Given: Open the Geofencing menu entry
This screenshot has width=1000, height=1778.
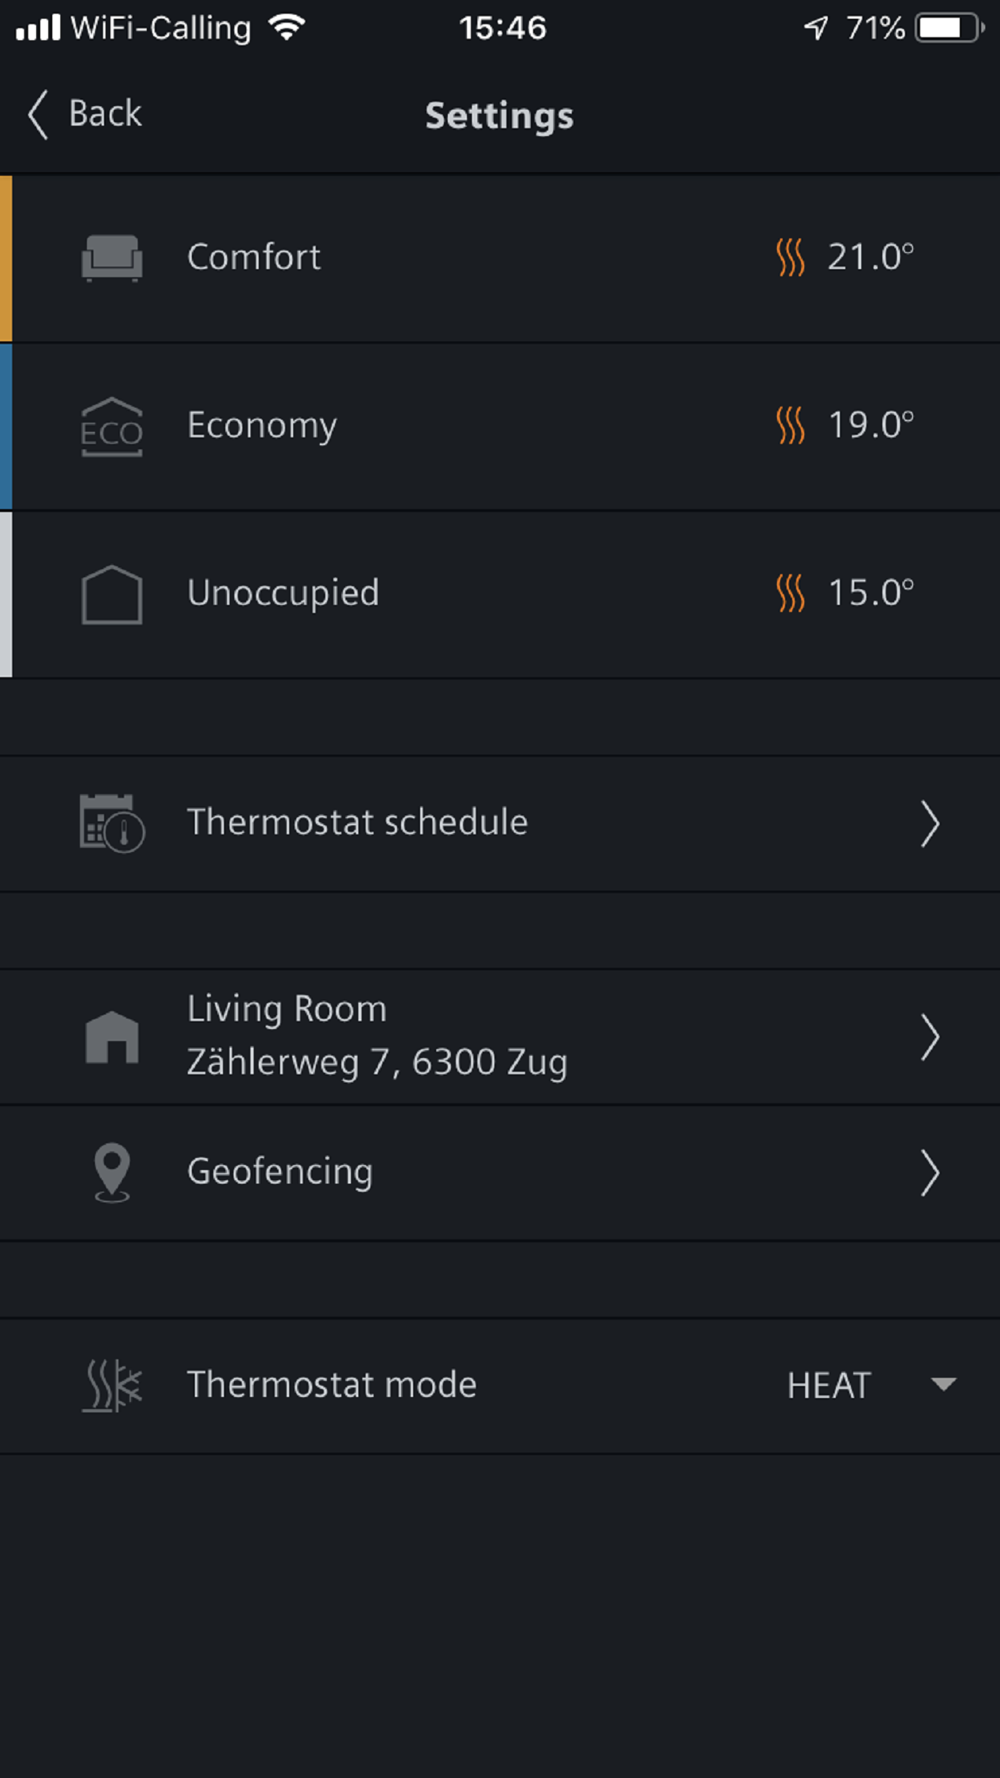Looking at the screenshot, I should [x=500, y=1173].
